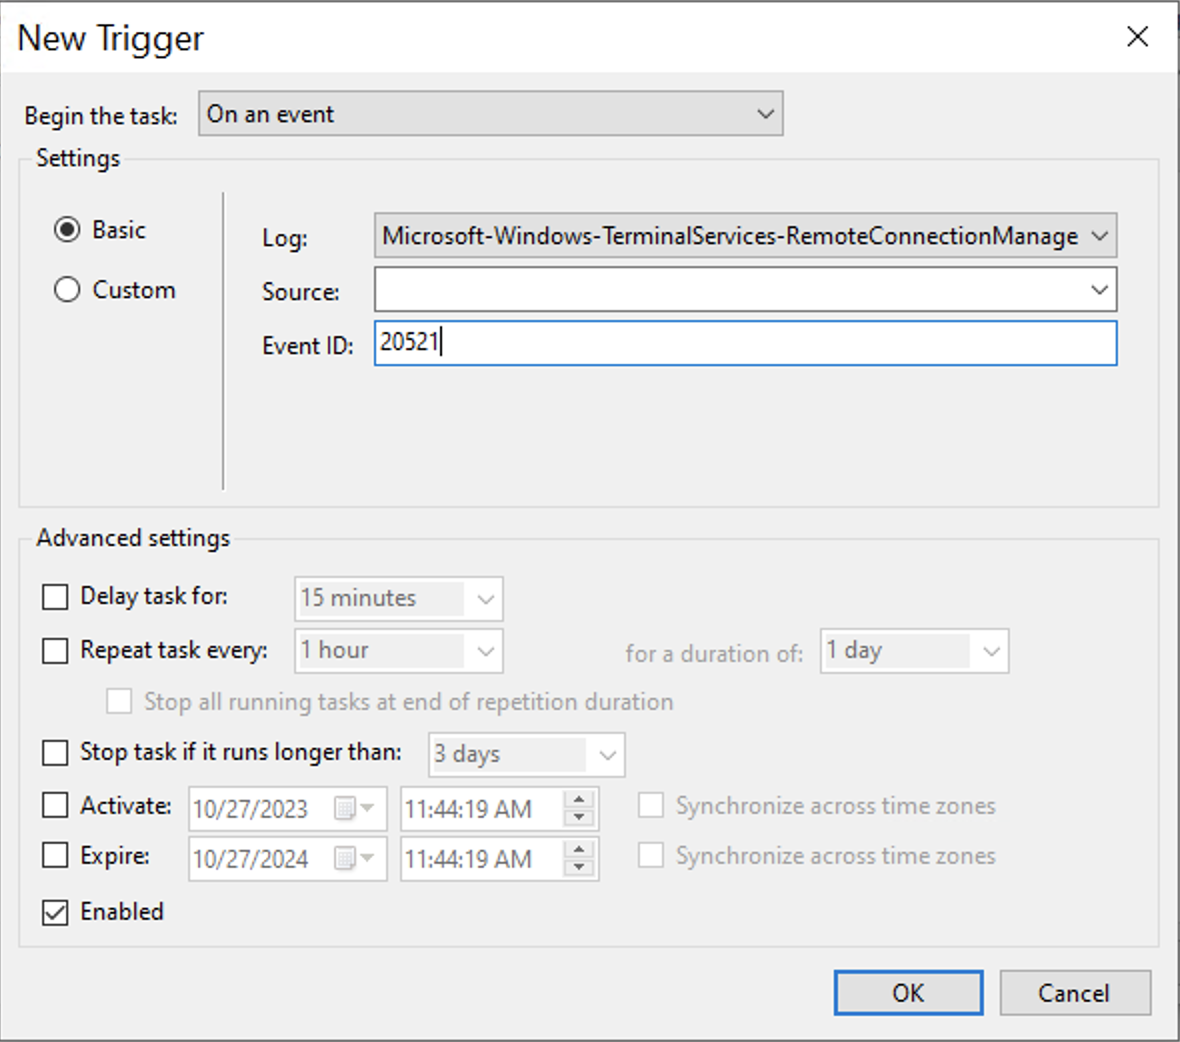Open the Begin the task dropdown
The image size is (1180, 1042).
[490, 114]
